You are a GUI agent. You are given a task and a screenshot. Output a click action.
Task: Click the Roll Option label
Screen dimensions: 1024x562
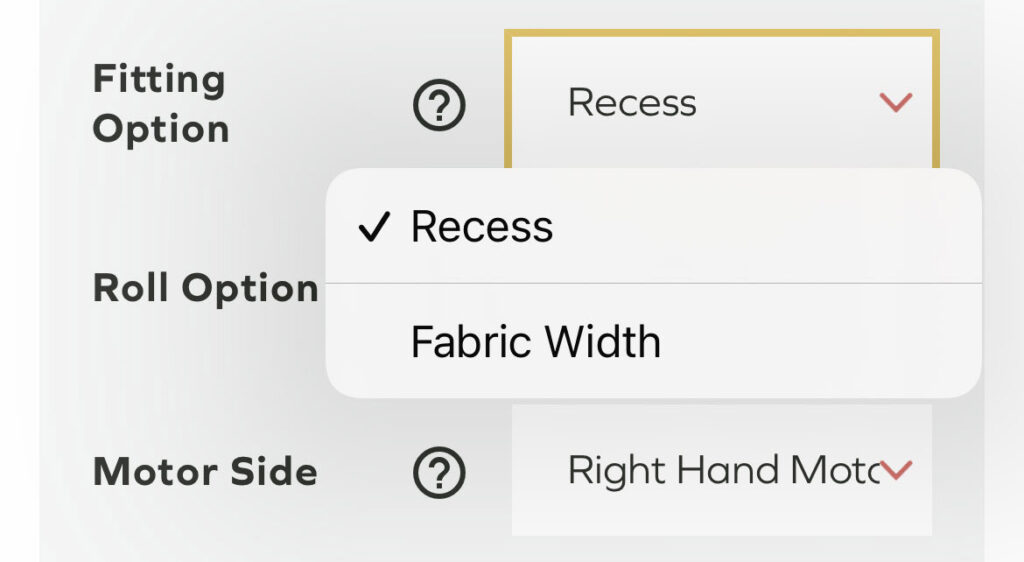[205, 289]
